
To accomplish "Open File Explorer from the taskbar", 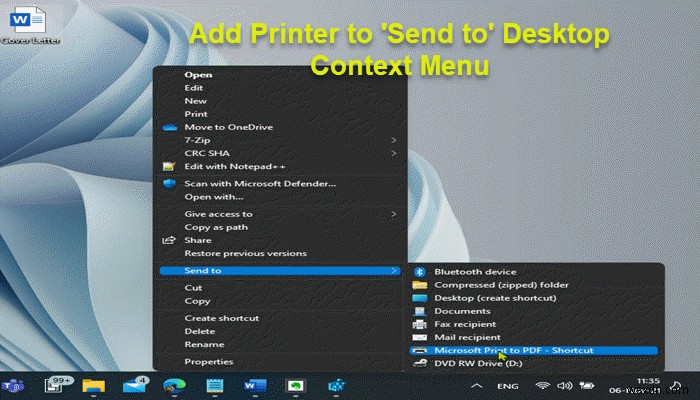I will (93, 386).
